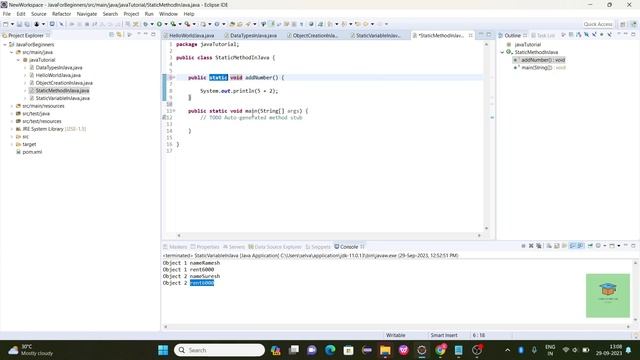The image size is (640, 360).
Task: Click the Debug bug icon in toolbar
Action: point(145,24)
